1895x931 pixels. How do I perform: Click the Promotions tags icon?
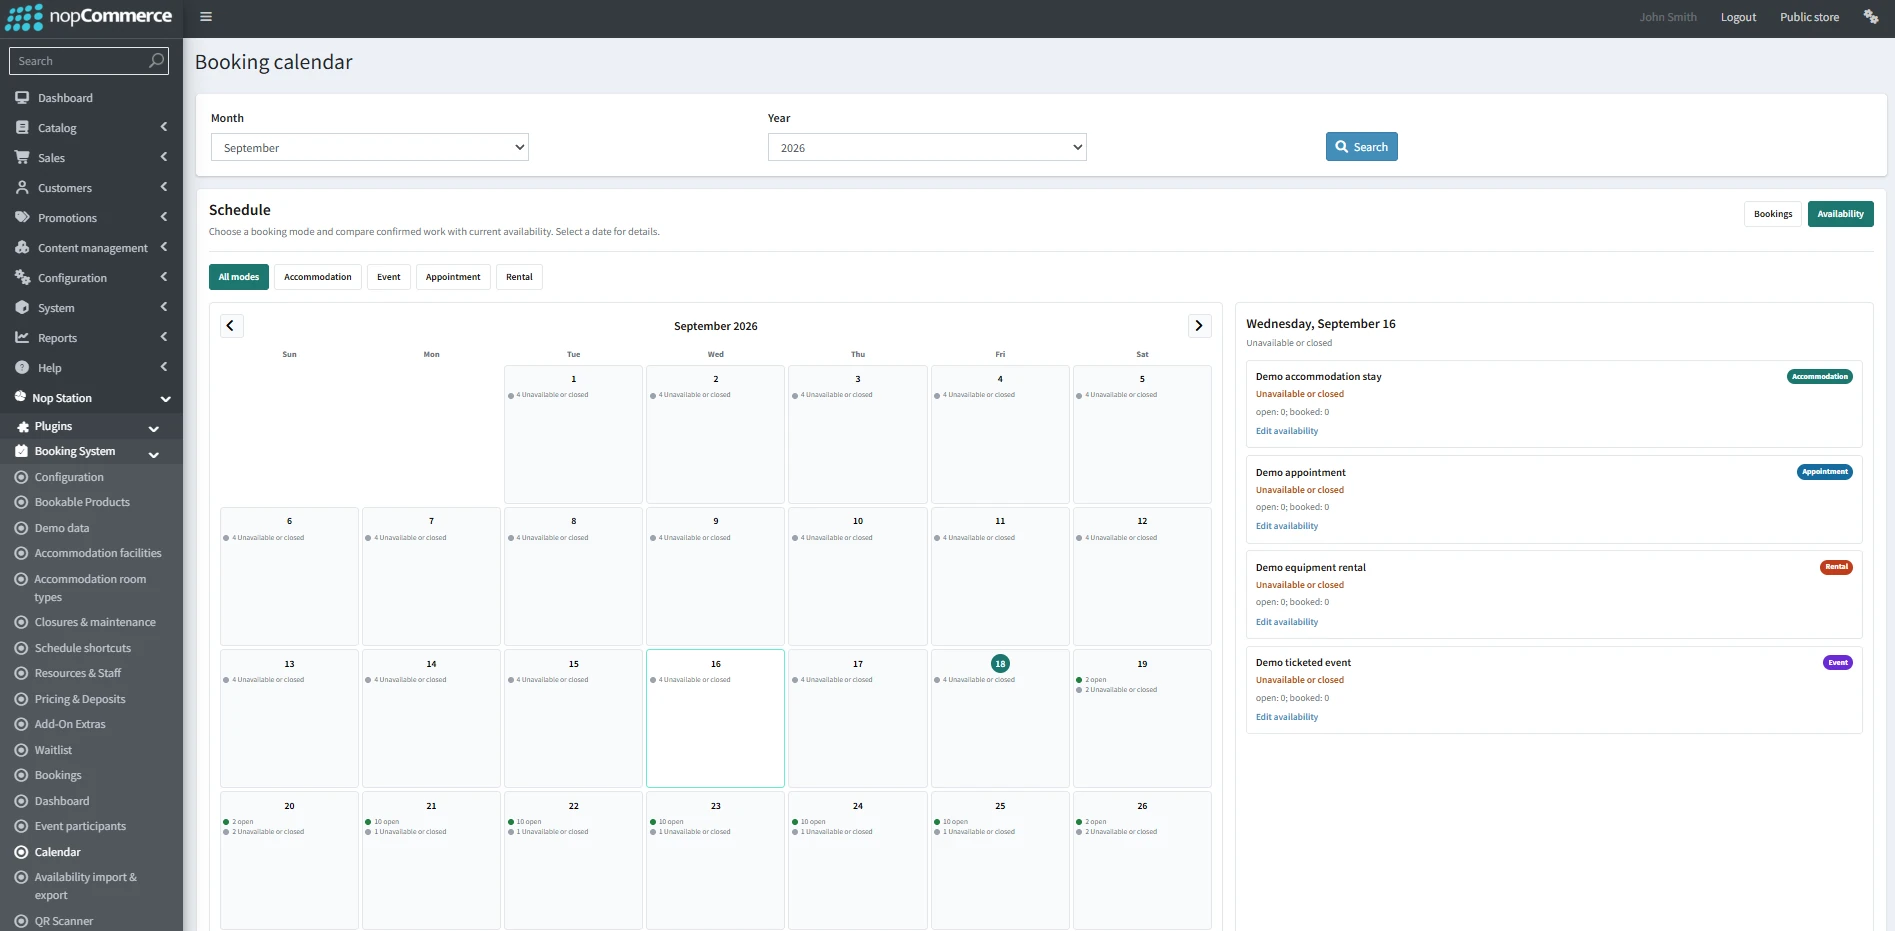22,218
